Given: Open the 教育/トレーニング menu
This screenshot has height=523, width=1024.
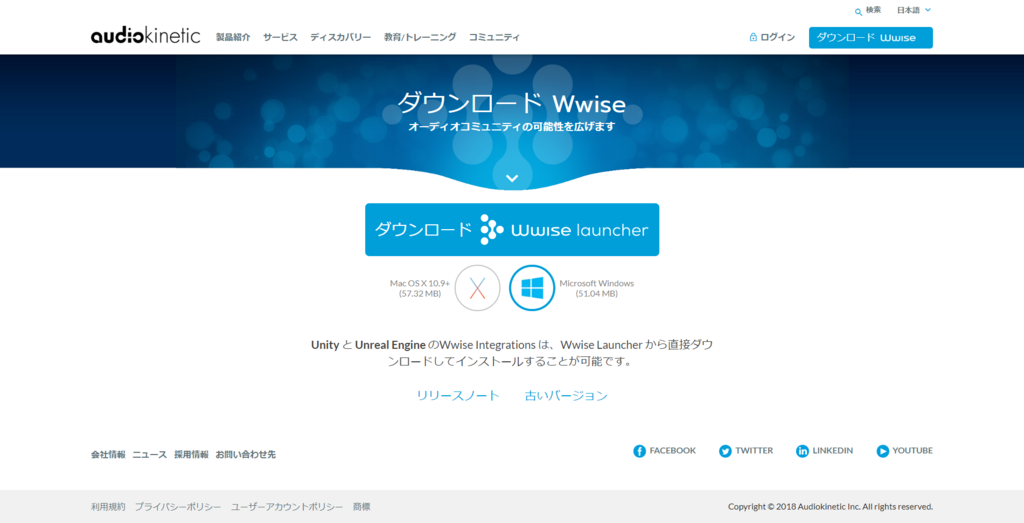Looking at the screenshot, I should pyautogui.click(x=420, y=37).
